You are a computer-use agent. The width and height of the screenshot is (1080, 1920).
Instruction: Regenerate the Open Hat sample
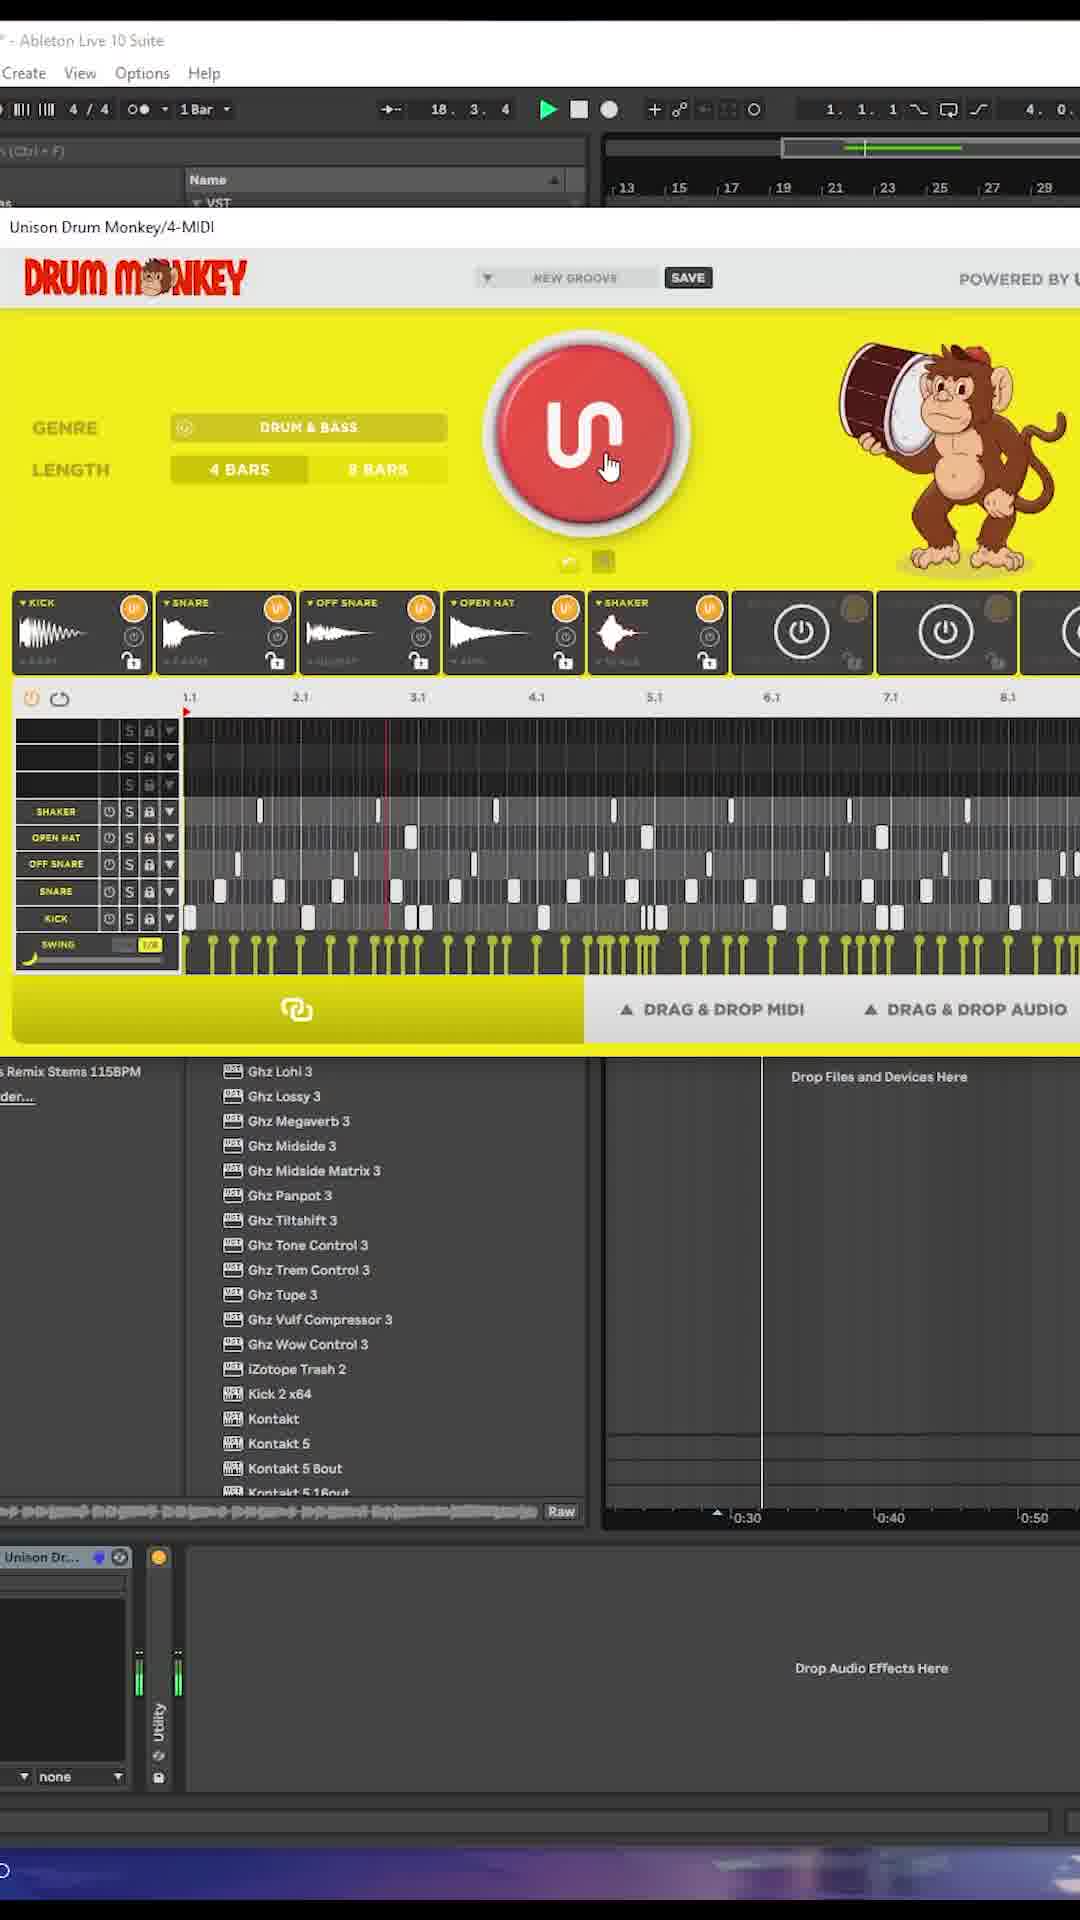pyautogui.click(x=565, y=608)
